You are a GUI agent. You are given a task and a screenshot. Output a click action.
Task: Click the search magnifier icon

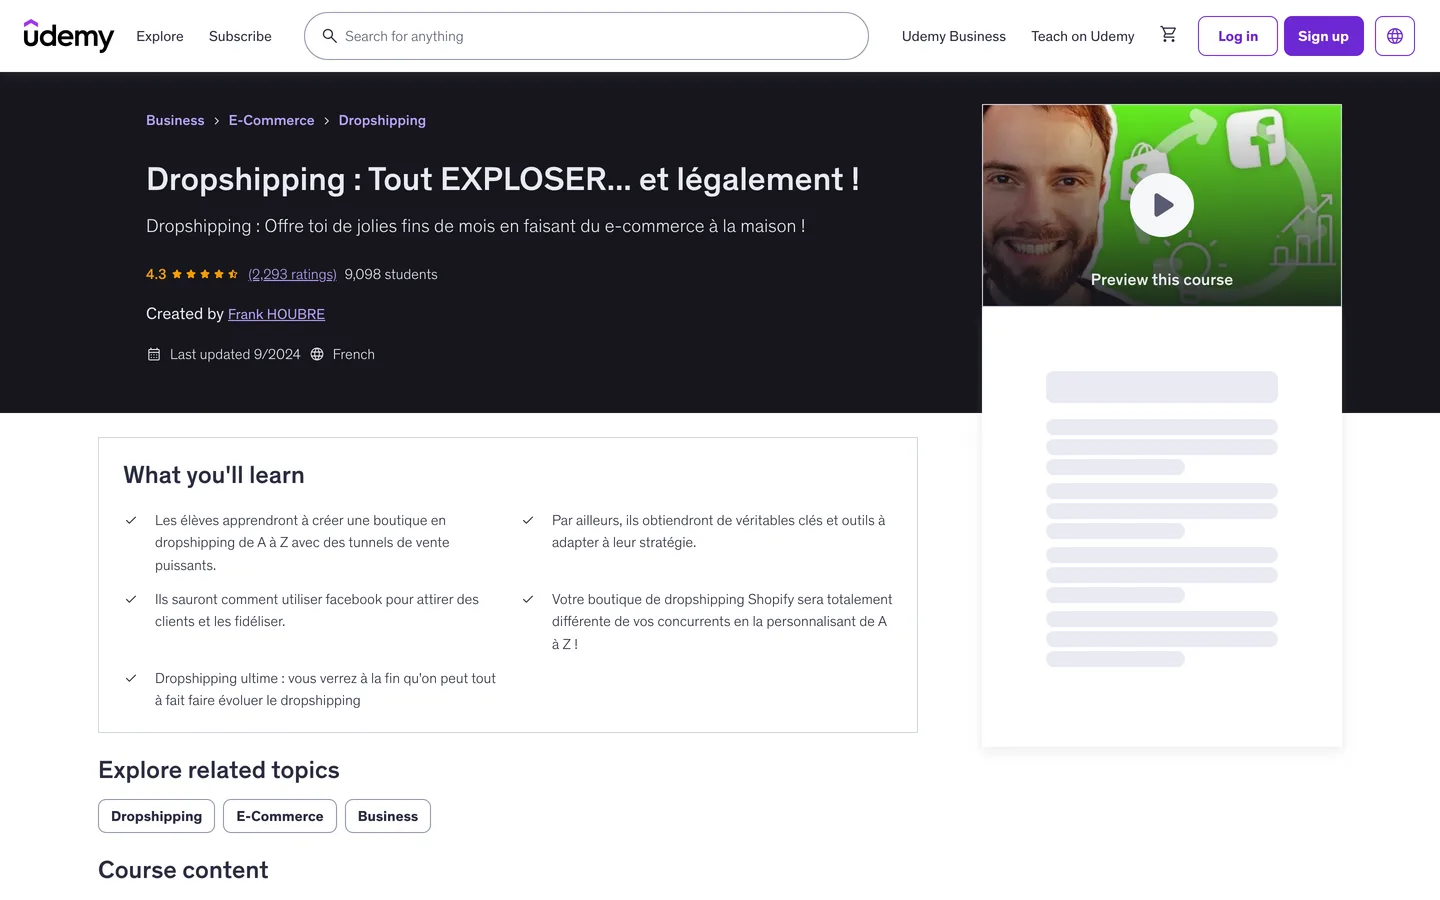pyautogui.click(x=329, y=36)
